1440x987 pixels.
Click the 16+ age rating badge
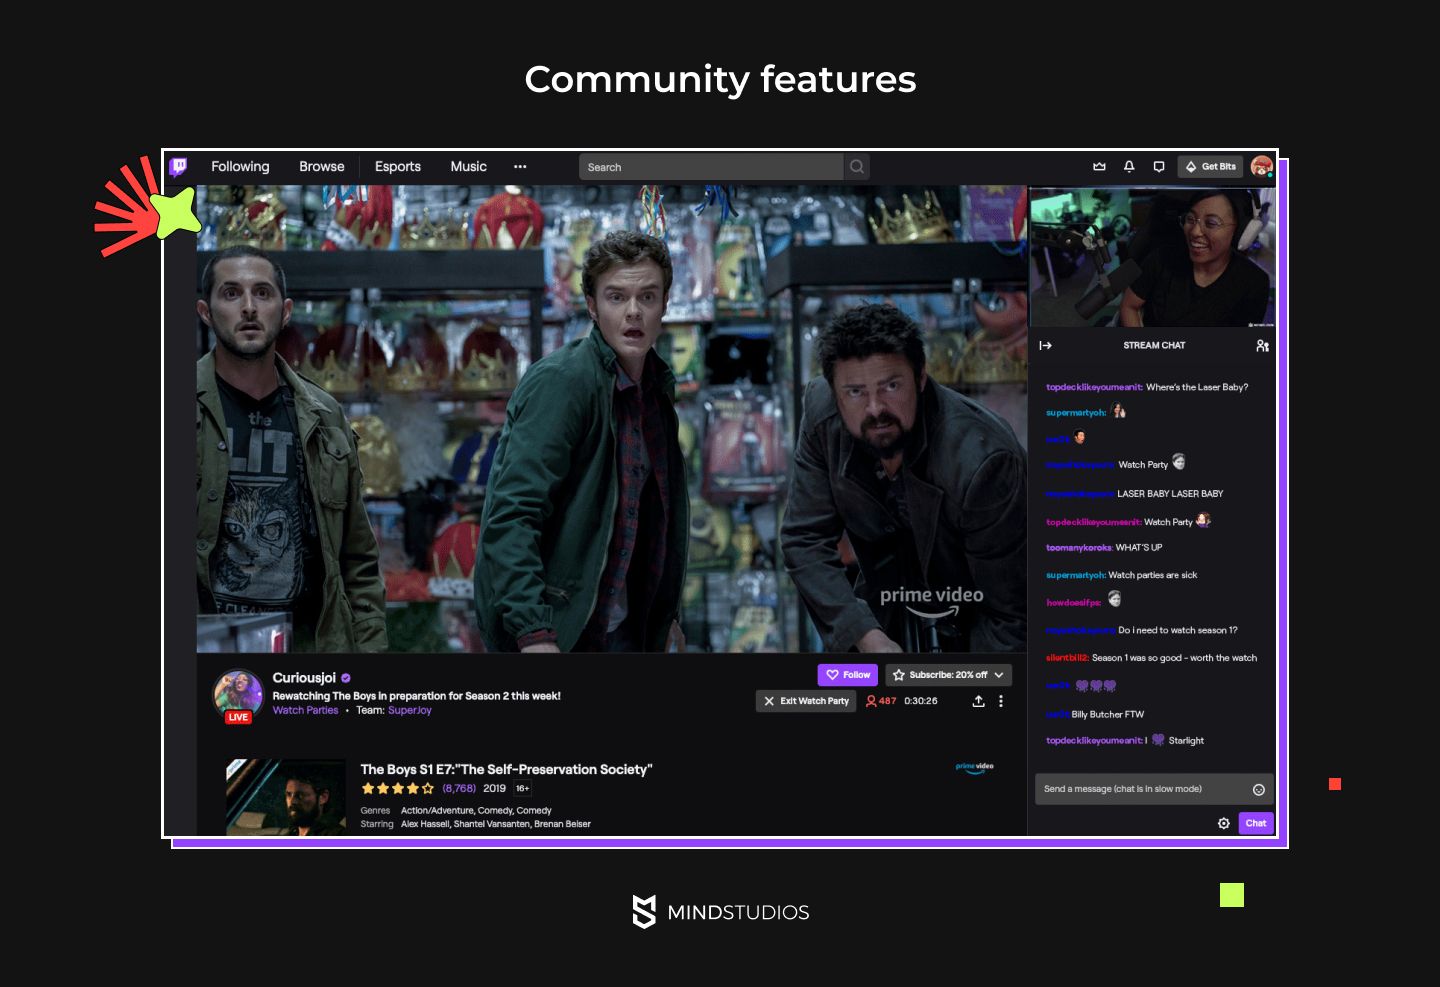pos(523,788)
